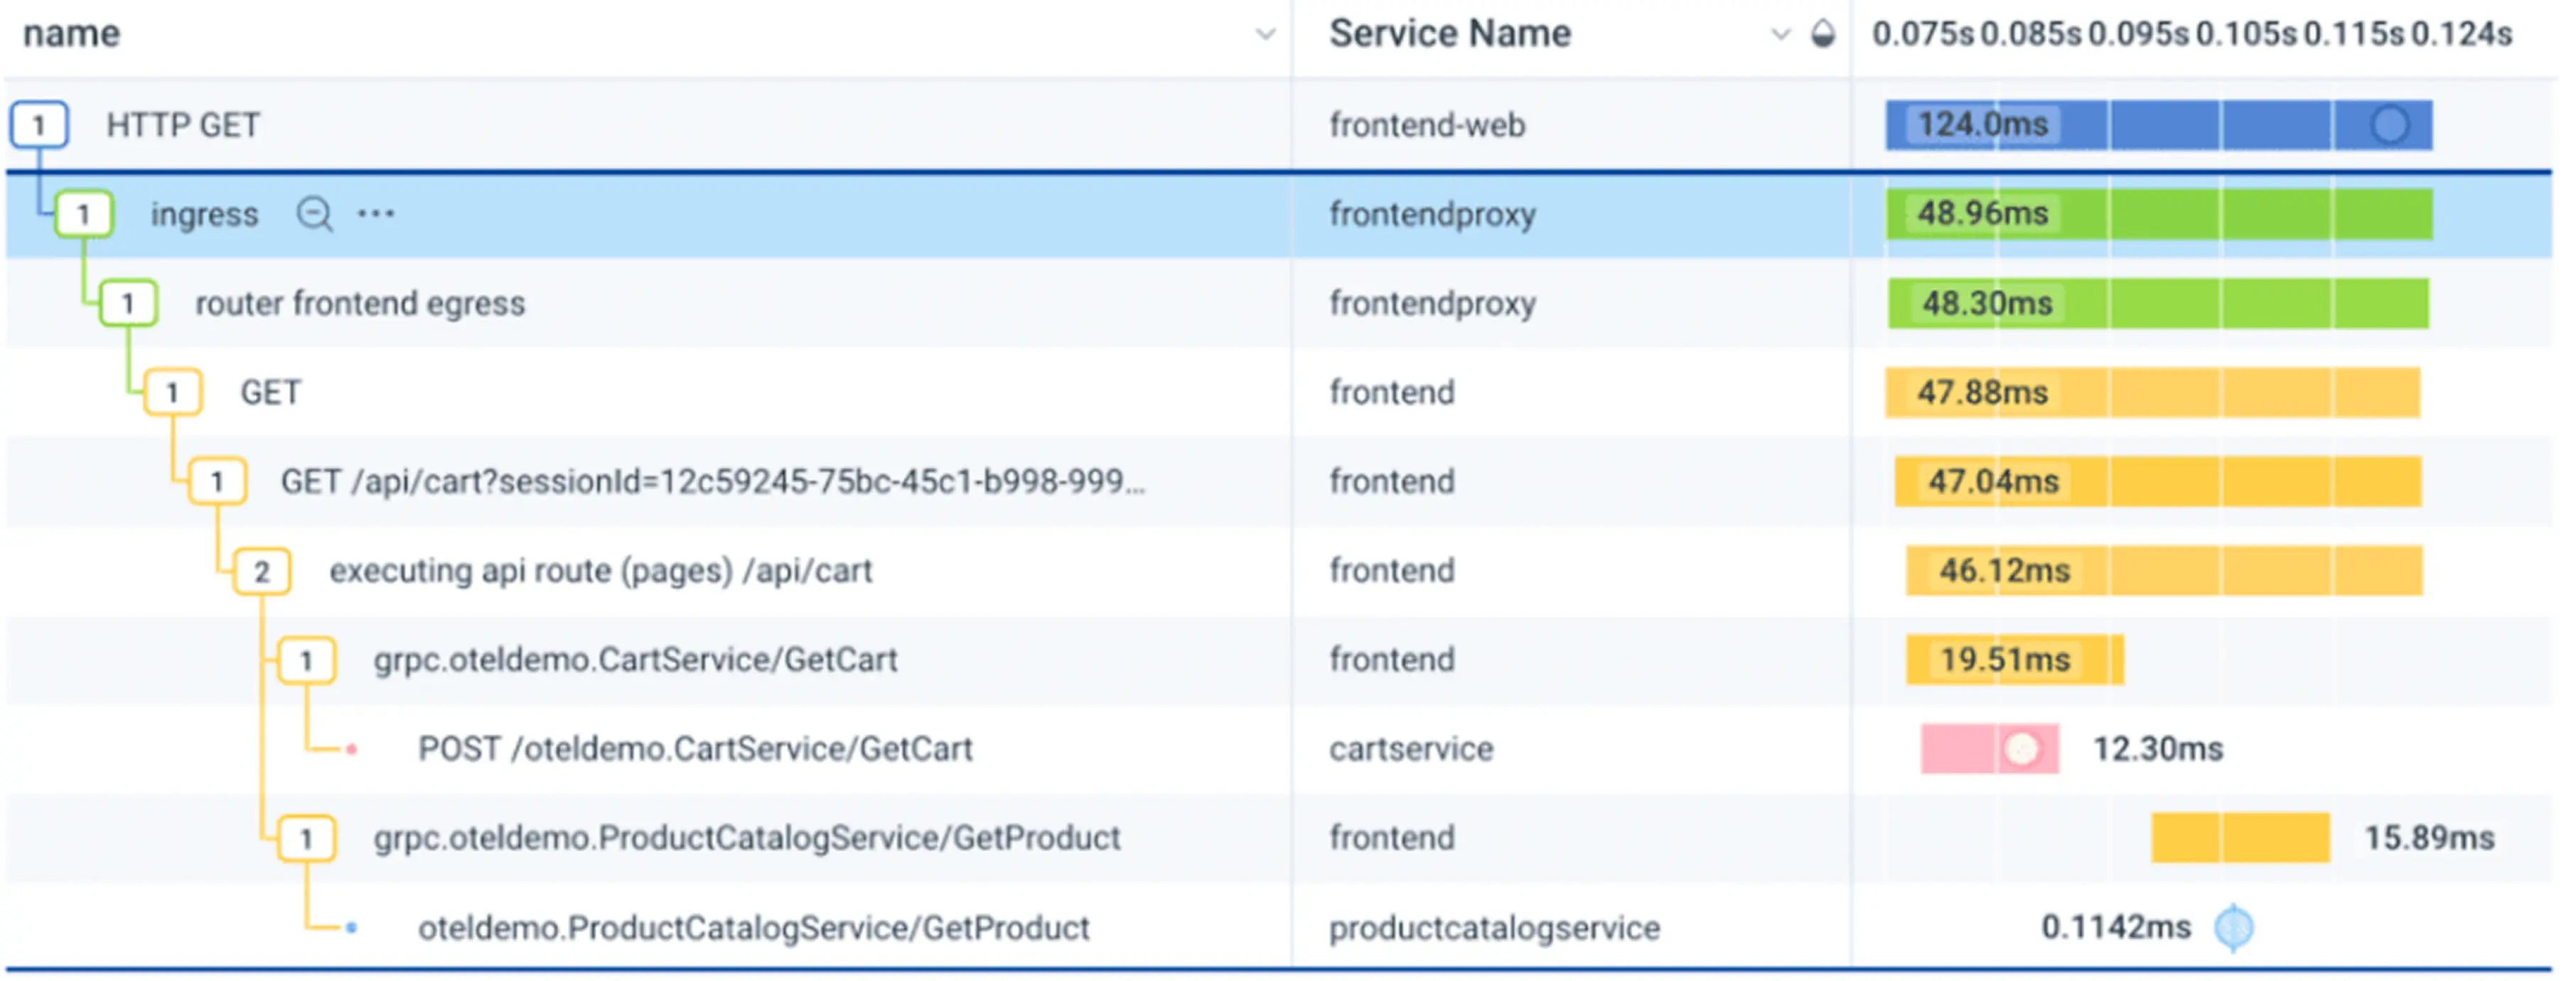
Task: Click the droplet color icon beside Service Name
Action: pyautogui.click(x=1823, y=34)
